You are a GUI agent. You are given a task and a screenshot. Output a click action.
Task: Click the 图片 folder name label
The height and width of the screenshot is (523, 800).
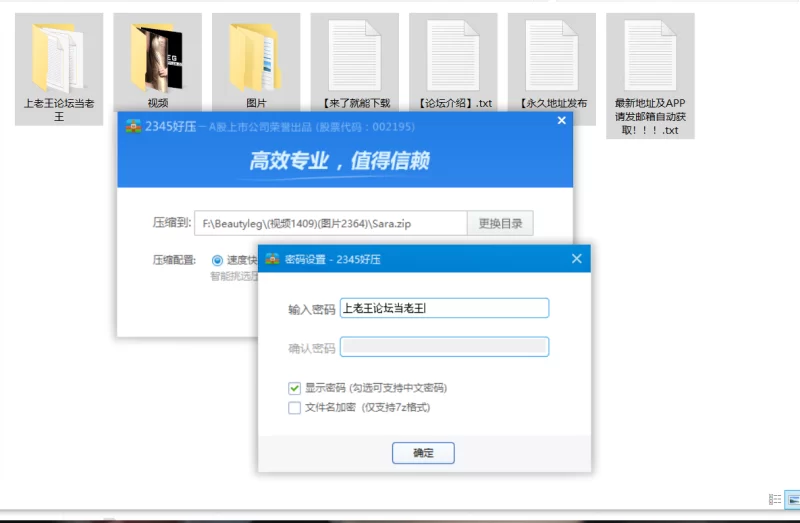click(256, 104)
